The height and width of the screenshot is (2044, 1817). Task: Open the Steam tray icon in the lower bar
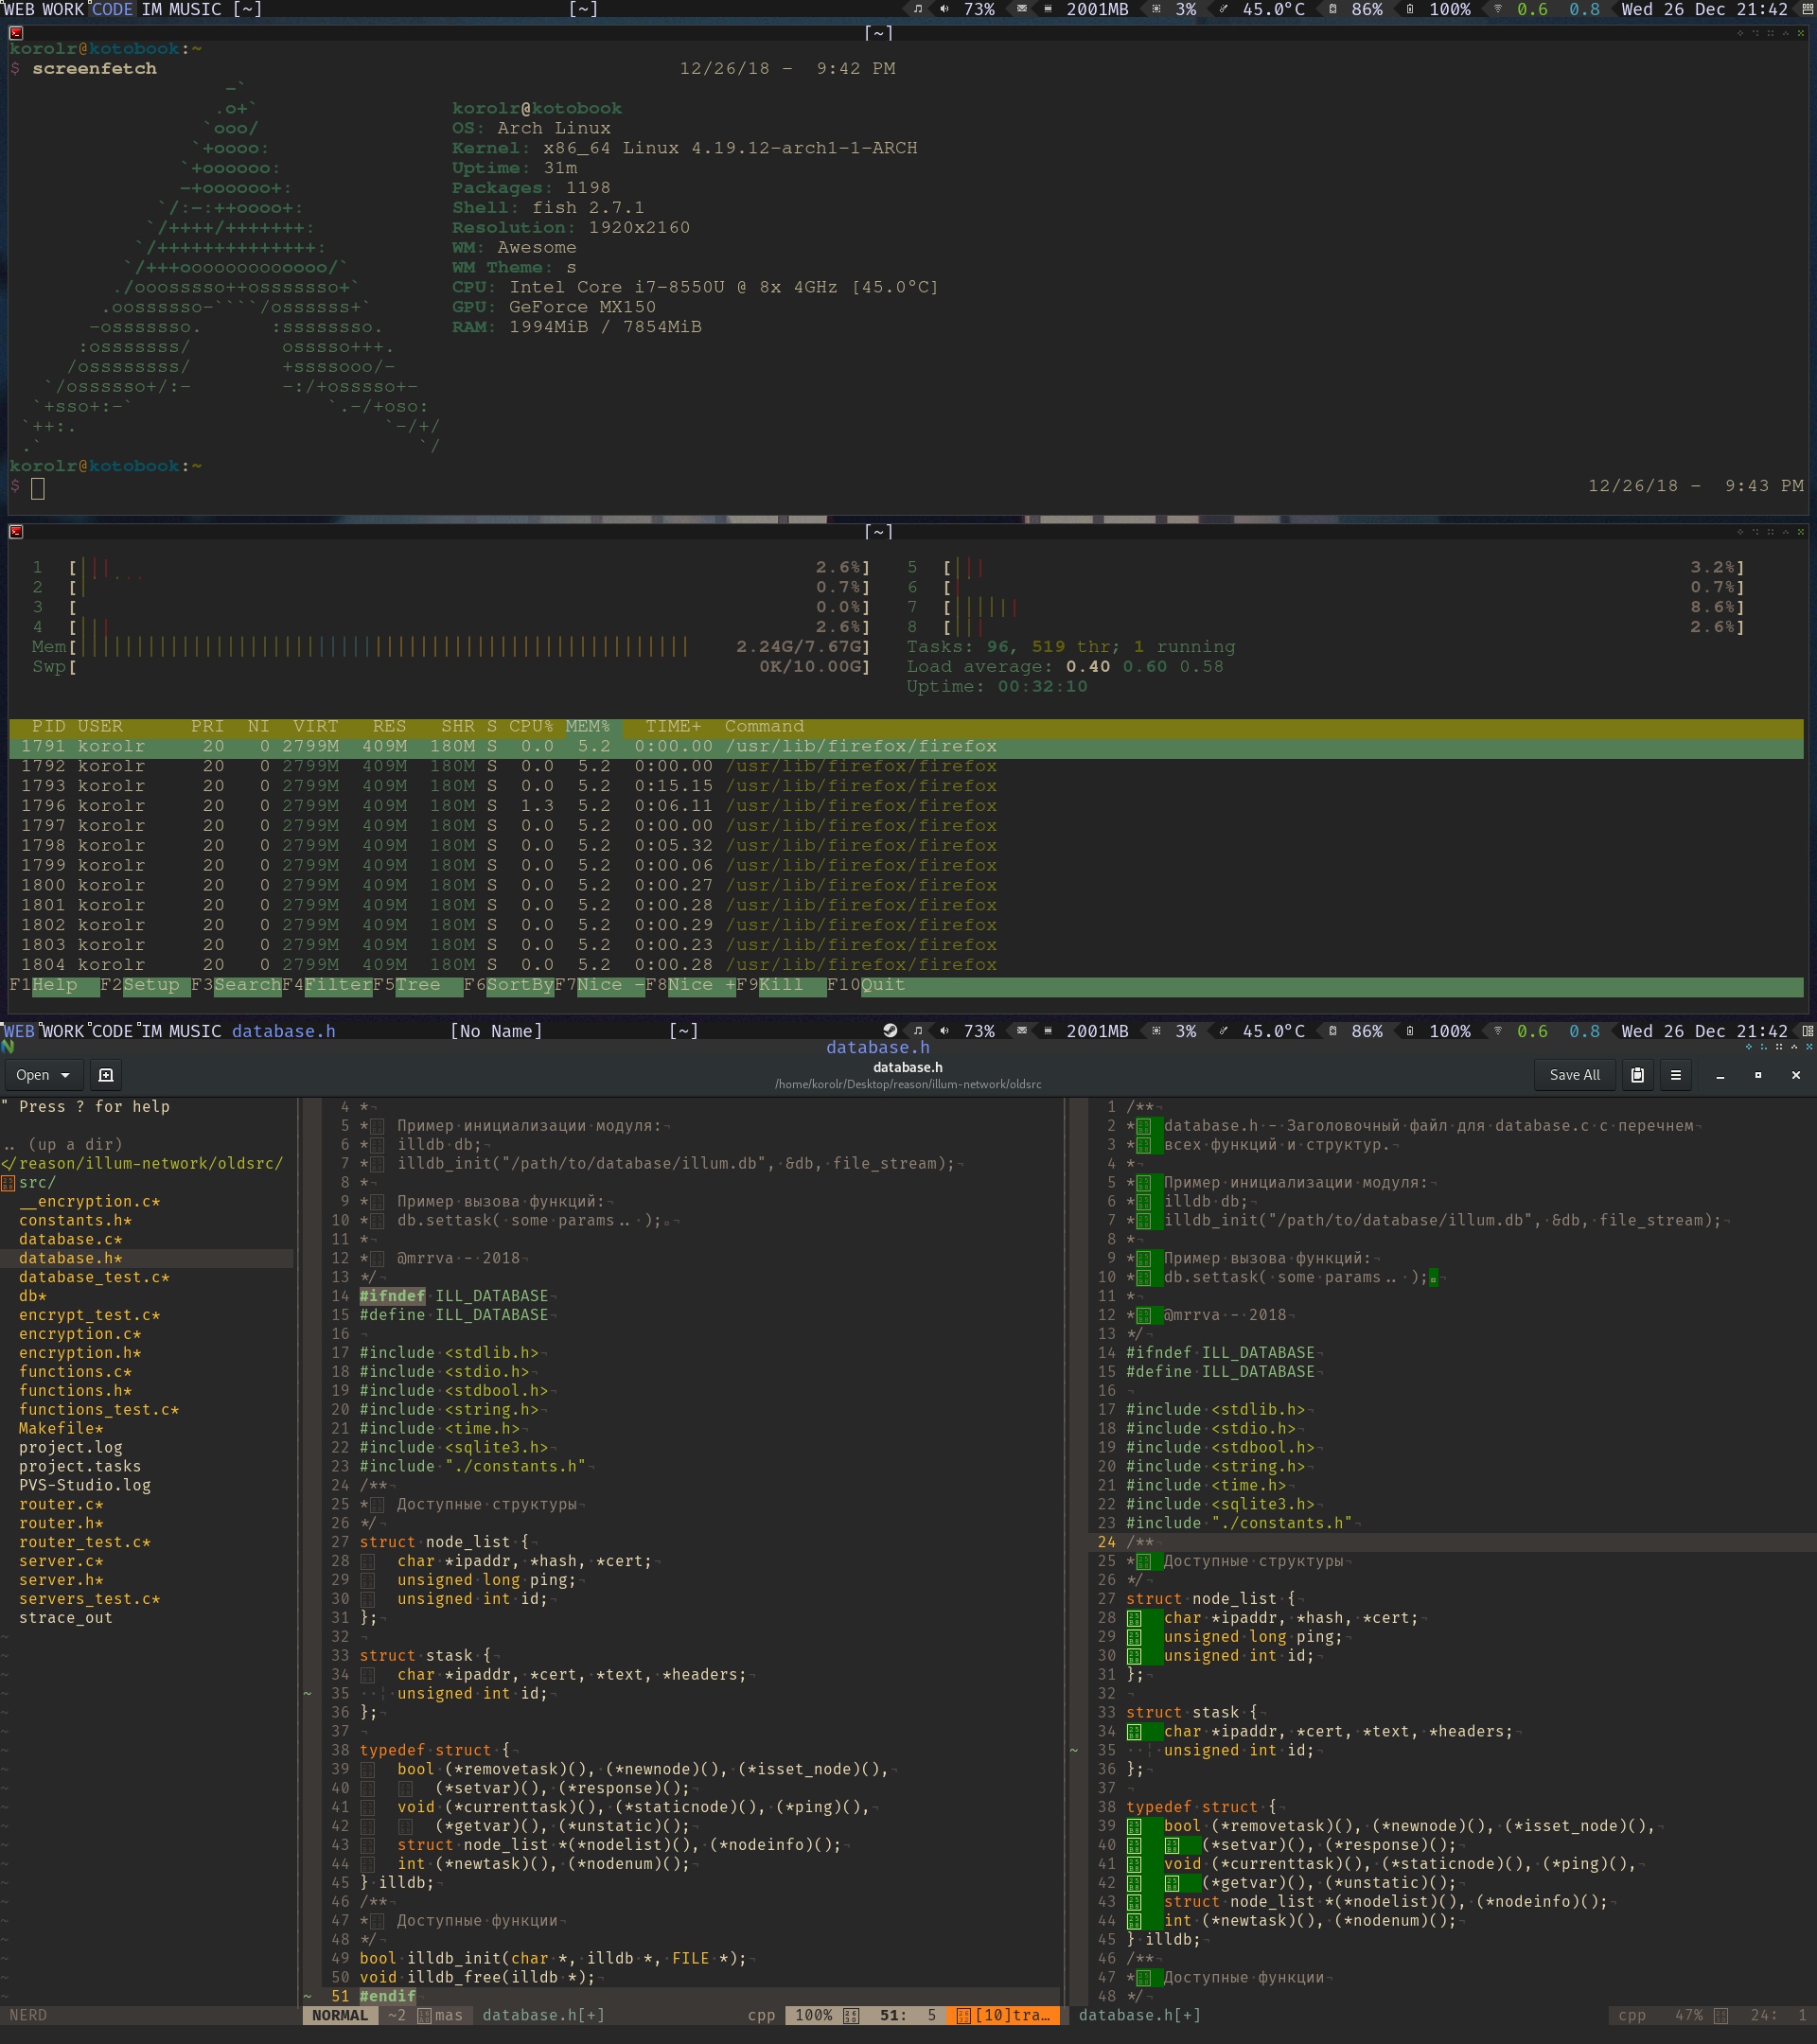click(x=890, y=1031)
